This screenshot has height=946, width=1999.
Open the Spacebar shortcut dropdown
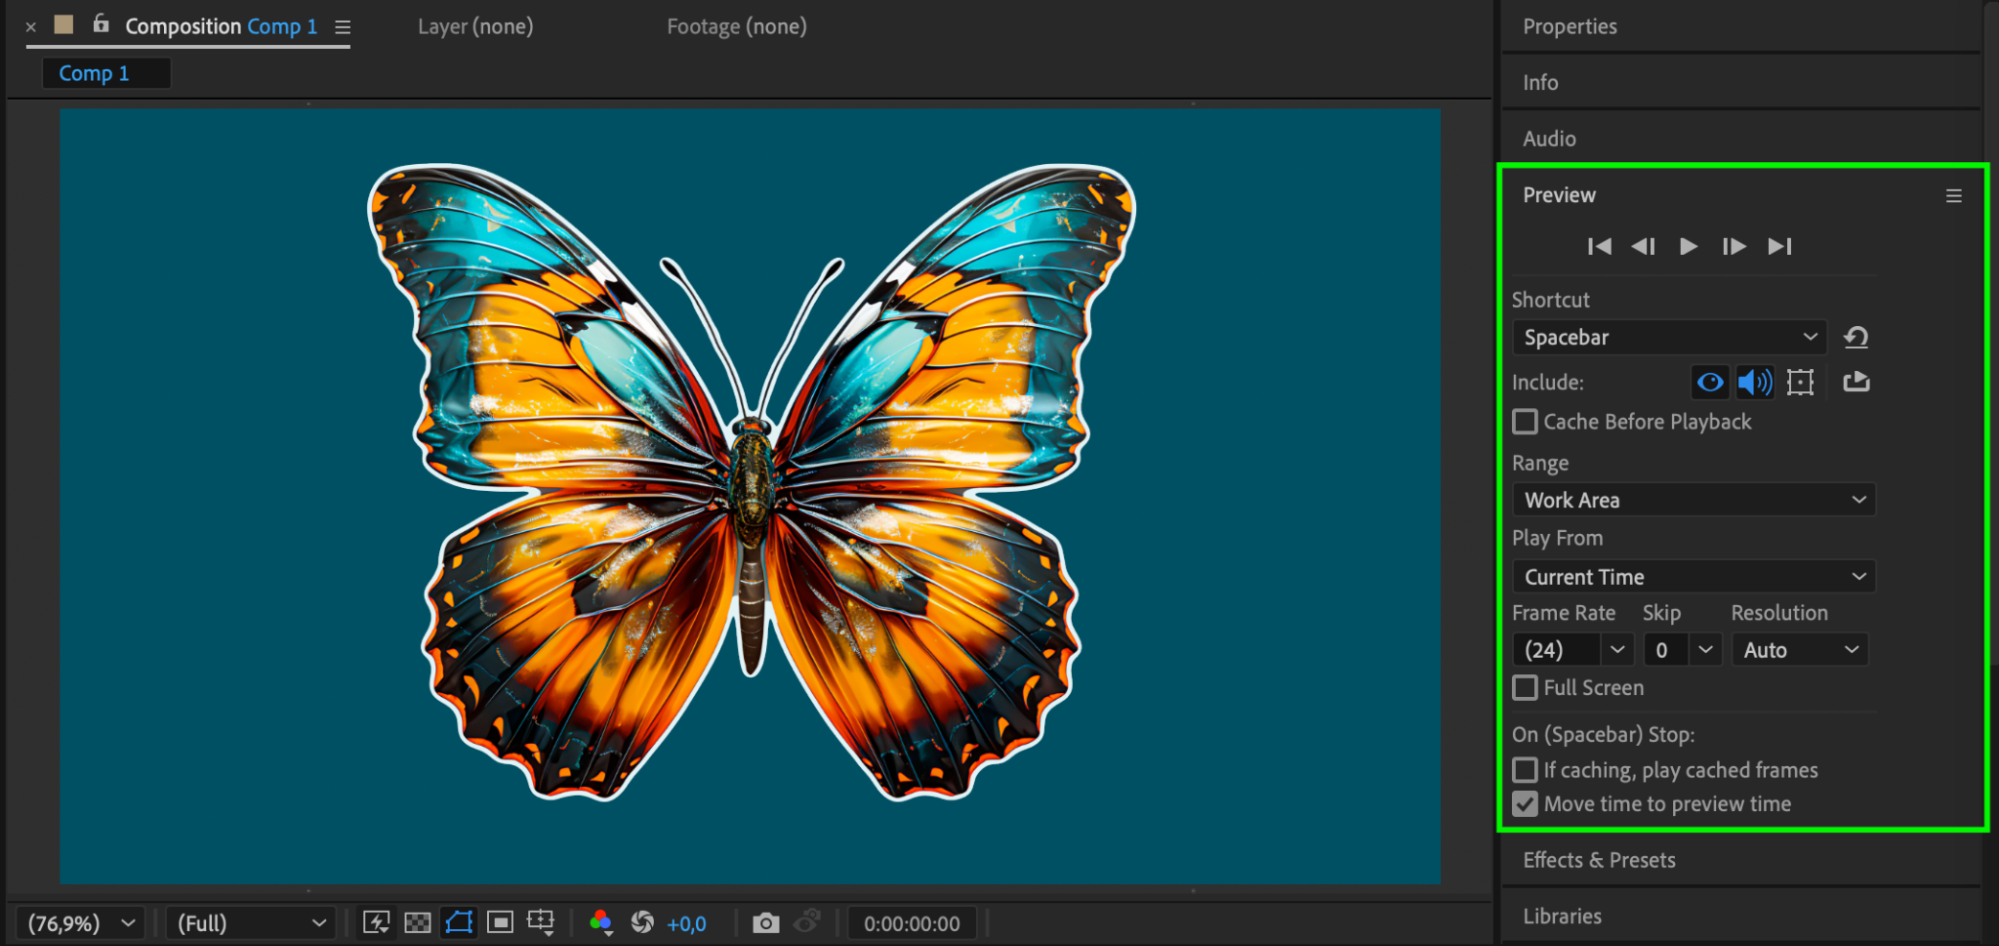click(1670, 337)
